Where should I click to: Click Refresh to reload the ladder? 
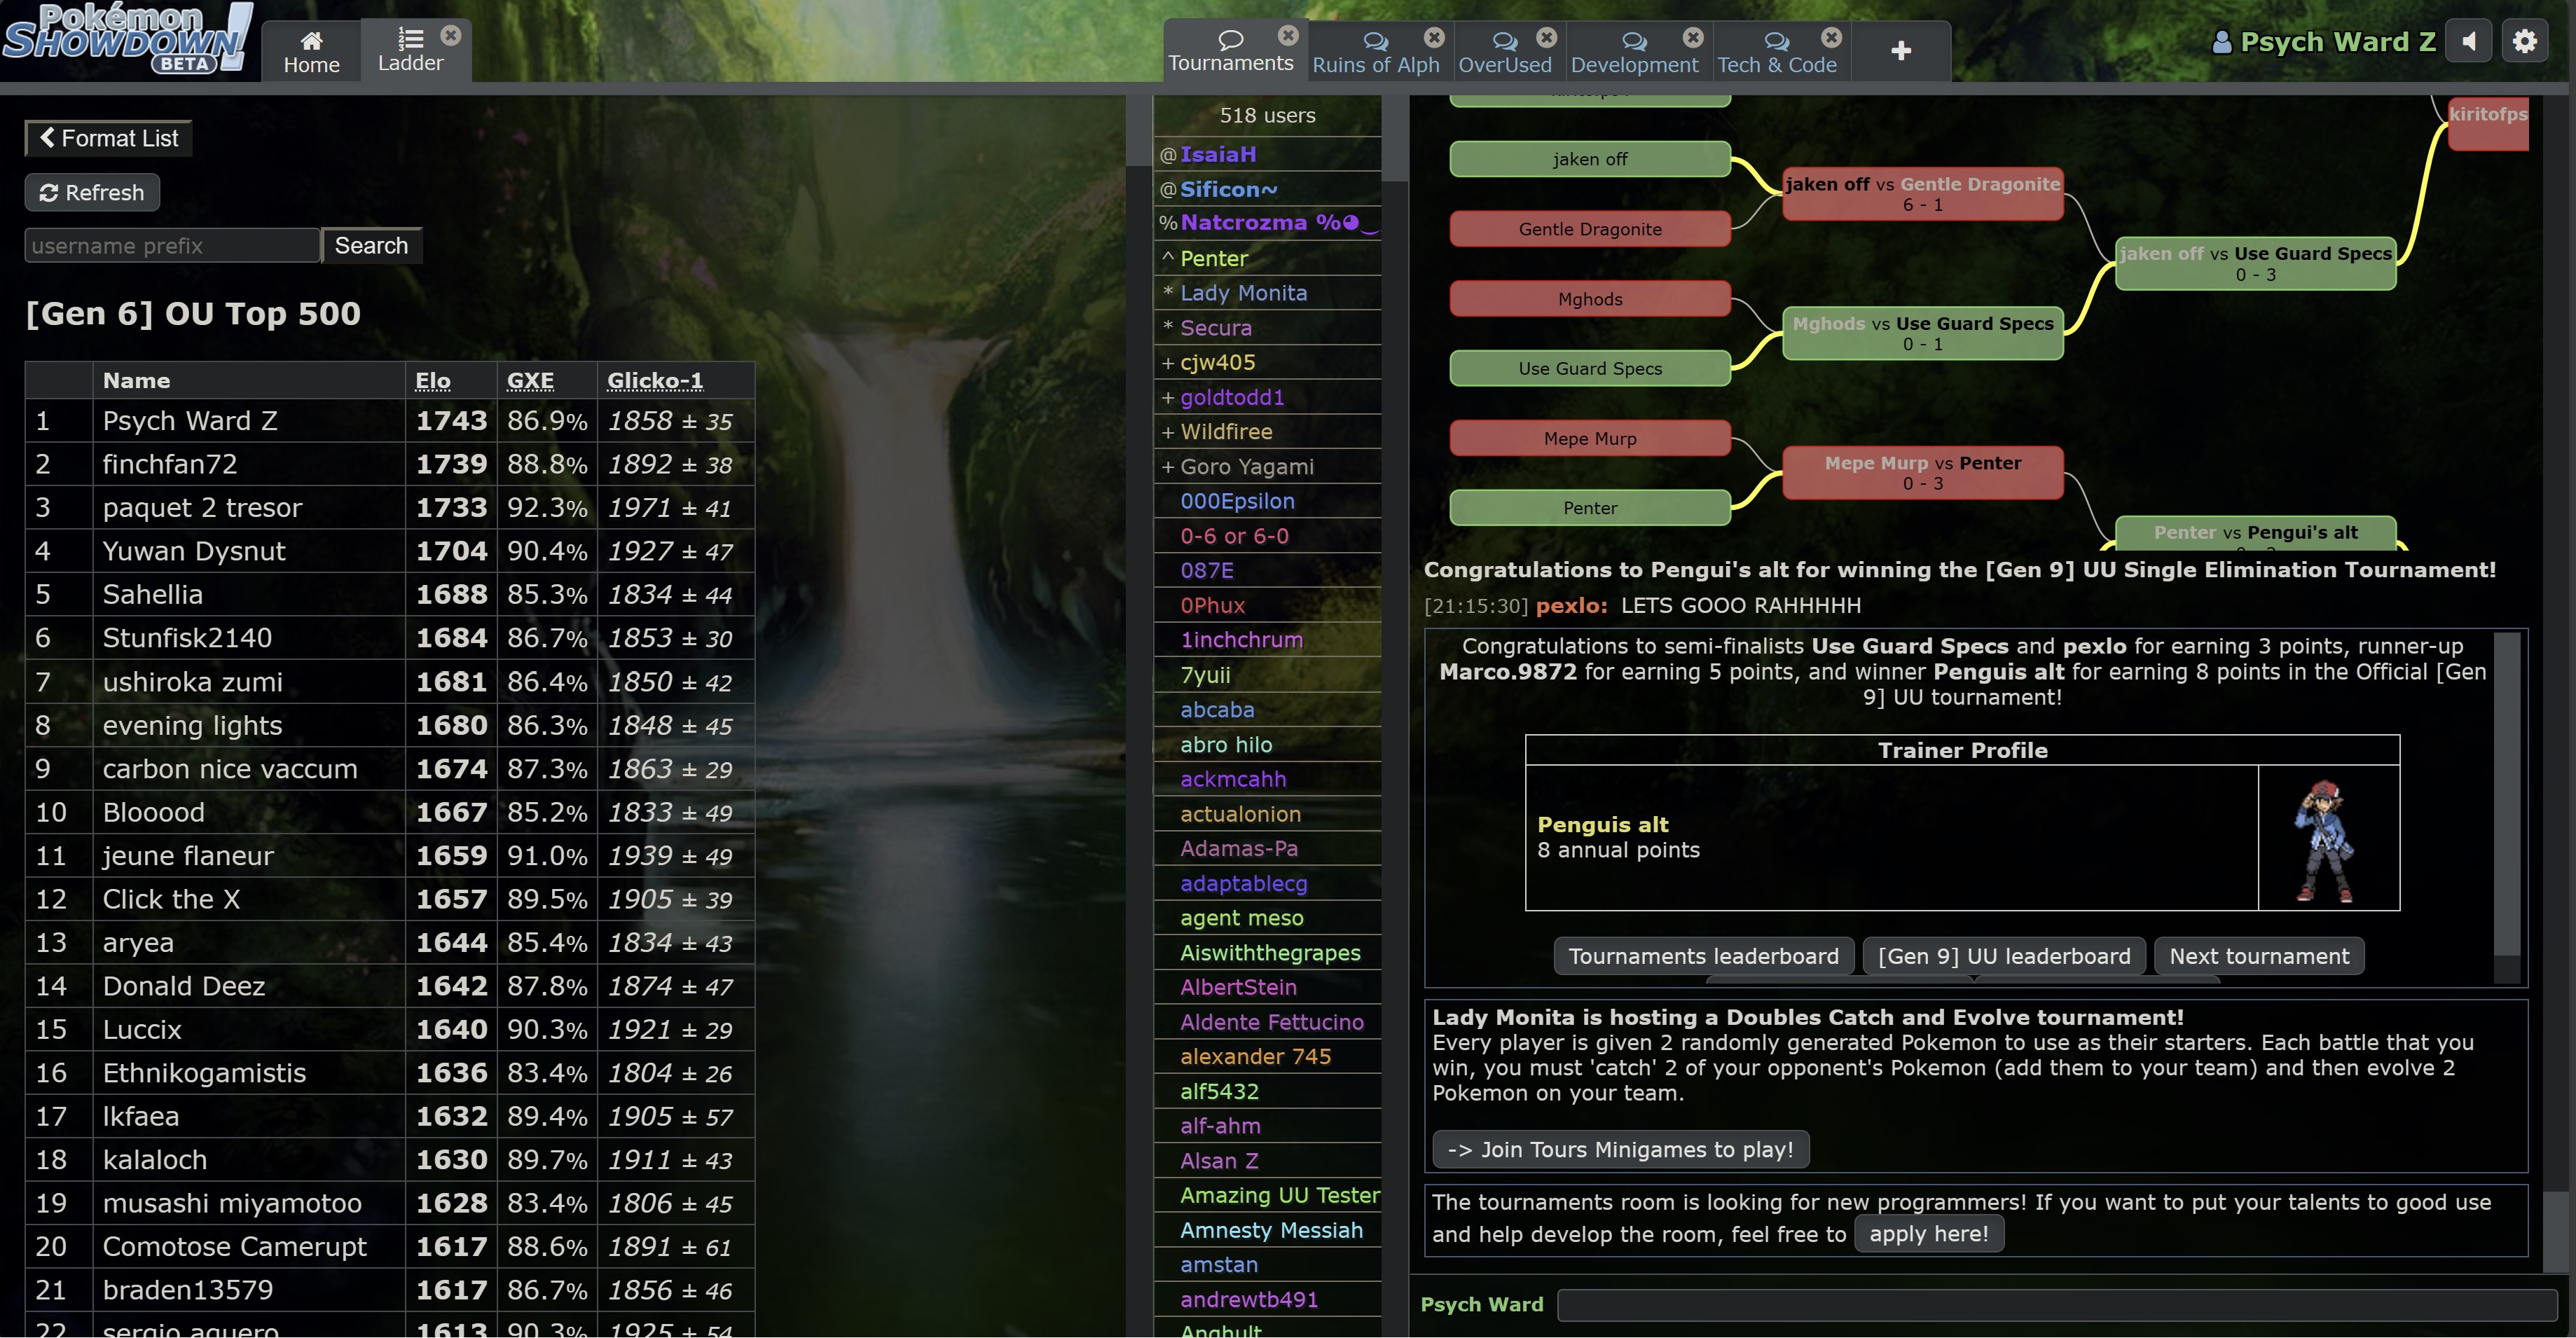point(92,192)
